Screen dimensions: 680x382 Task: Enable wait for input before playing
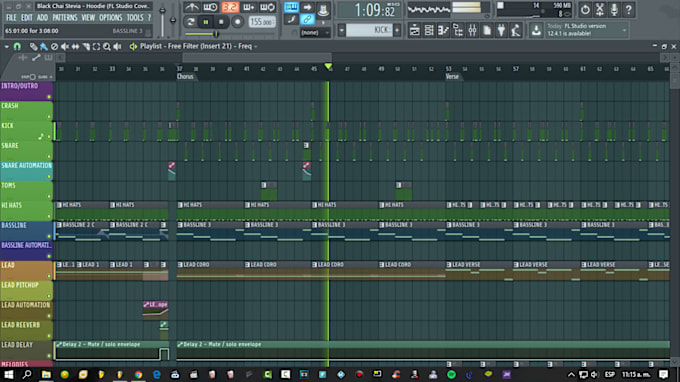pyautogui.click(x=210, y=7)
